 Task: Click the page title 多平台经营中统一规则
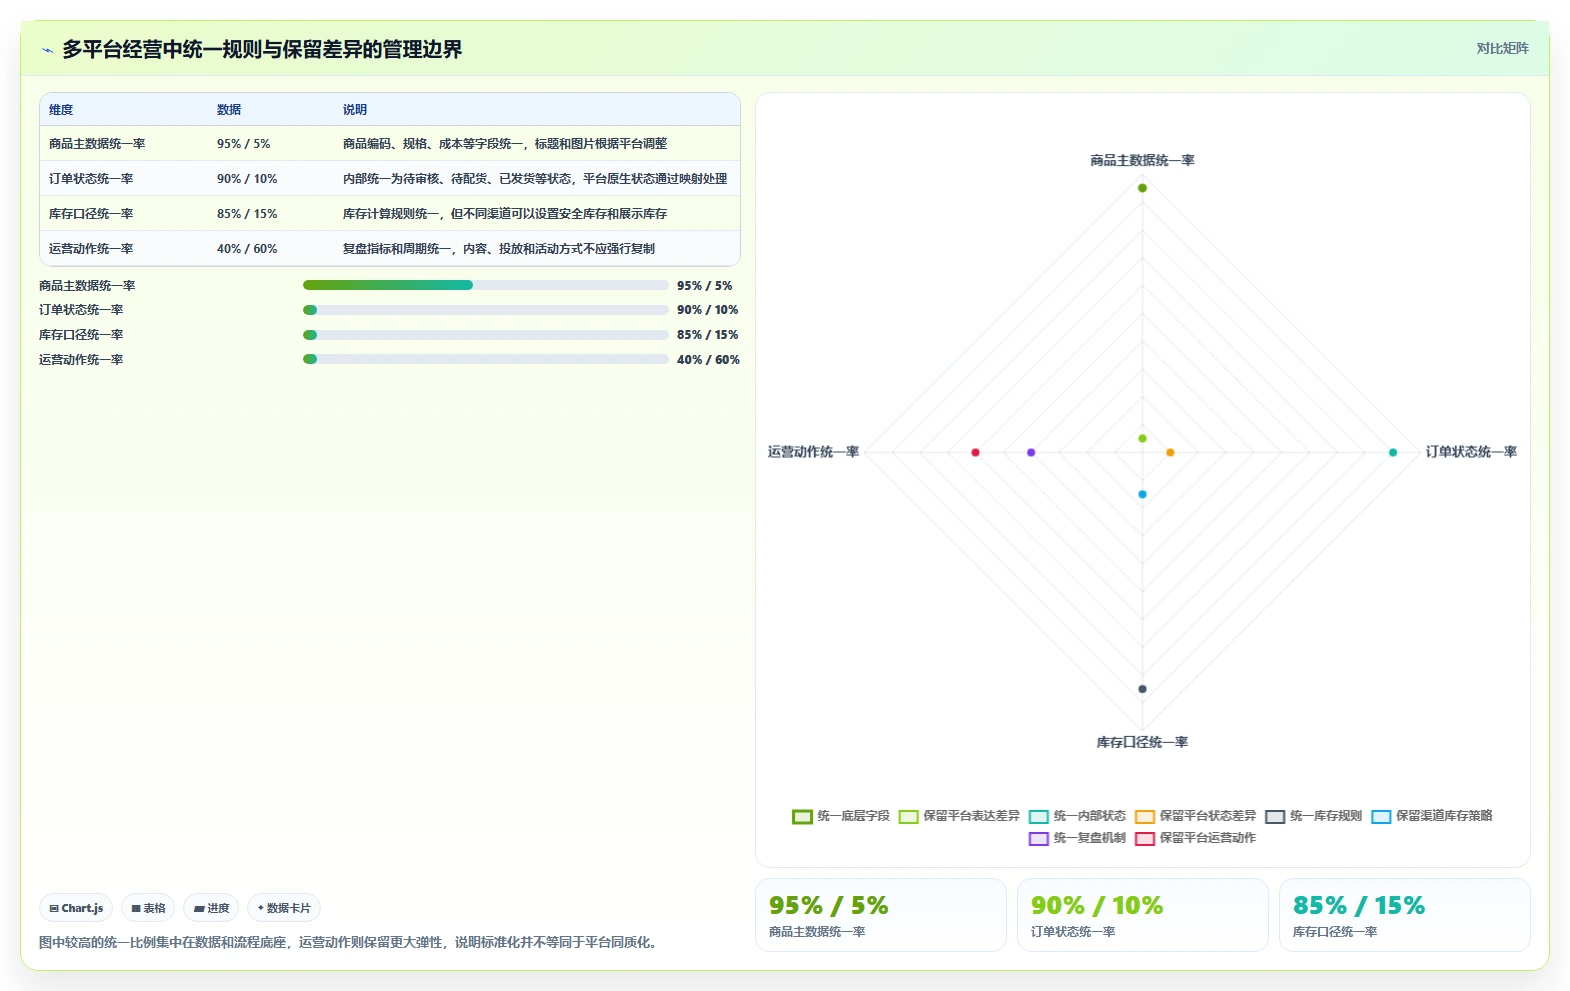pyautogui.click(x=262, y=50)
